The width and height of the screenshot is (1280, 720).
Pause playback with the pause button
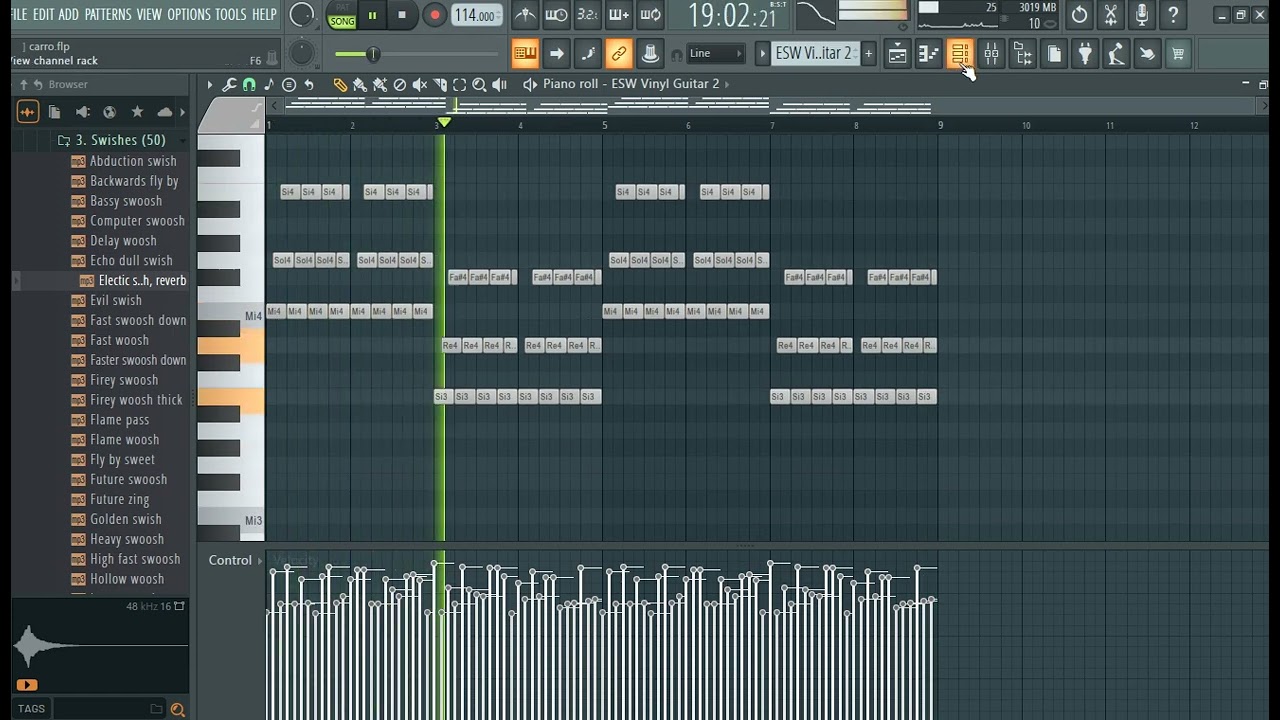(372, 15)
